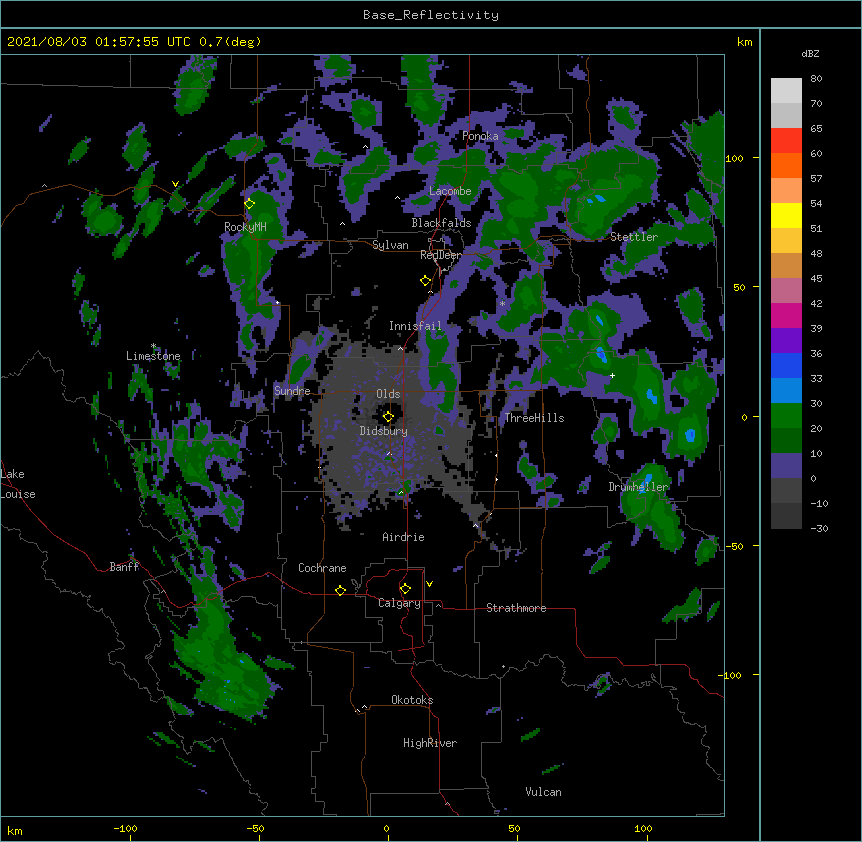Select the white 80-70 dBZ legend swatch

pyautogui.click(x=786, y=91)
